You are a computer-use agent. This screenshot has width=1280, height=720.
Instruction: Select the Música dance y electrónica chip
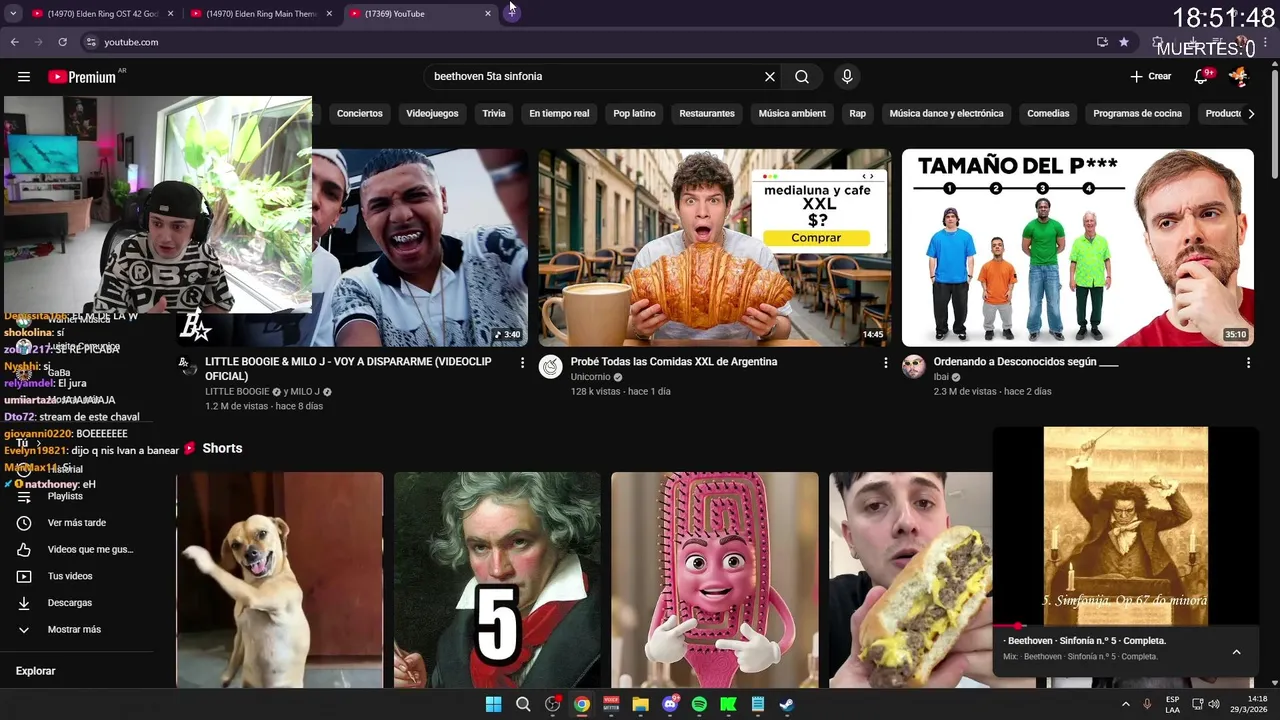(946, 114)
